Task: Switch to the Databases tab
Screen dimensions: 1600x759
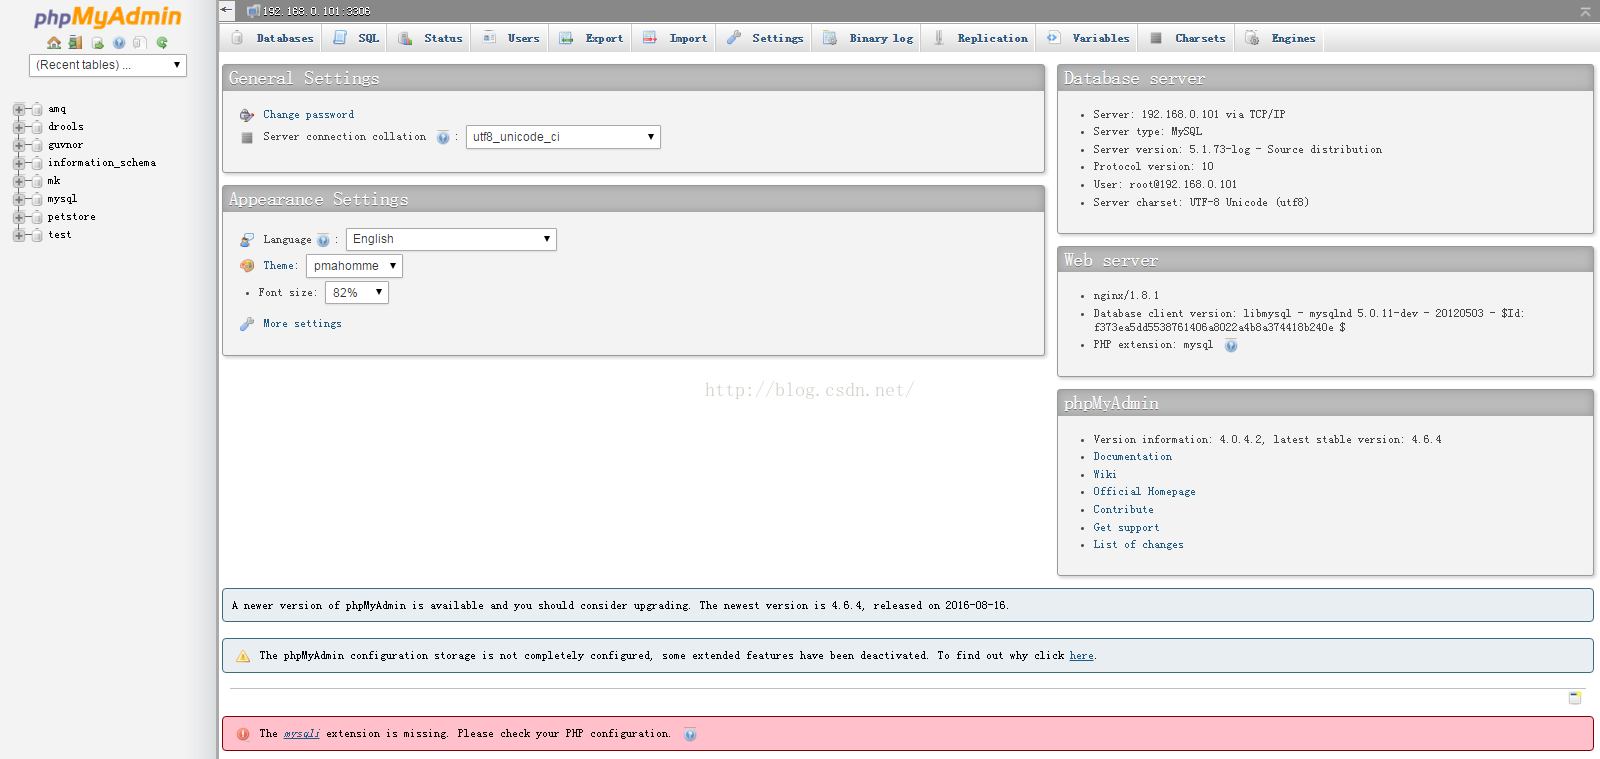Action: [x=271, y=38]
